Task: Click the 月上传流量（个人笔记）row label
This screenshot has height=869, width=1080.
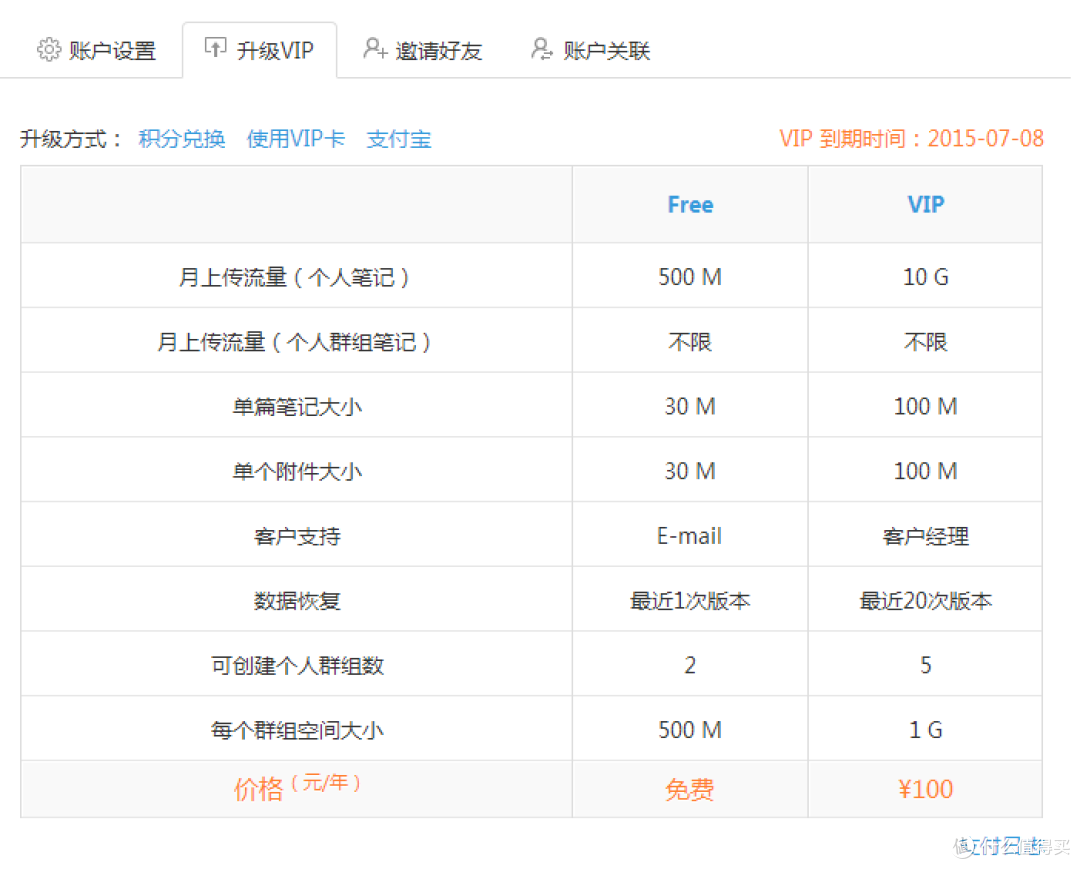Action: [296, 277]
